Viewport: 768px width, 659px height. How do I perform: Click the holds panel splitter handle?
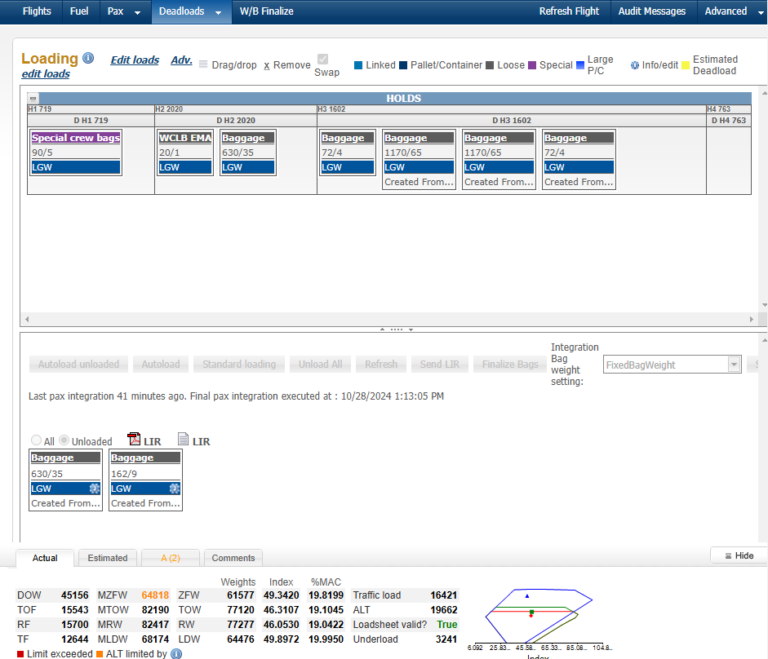[396, 329]
